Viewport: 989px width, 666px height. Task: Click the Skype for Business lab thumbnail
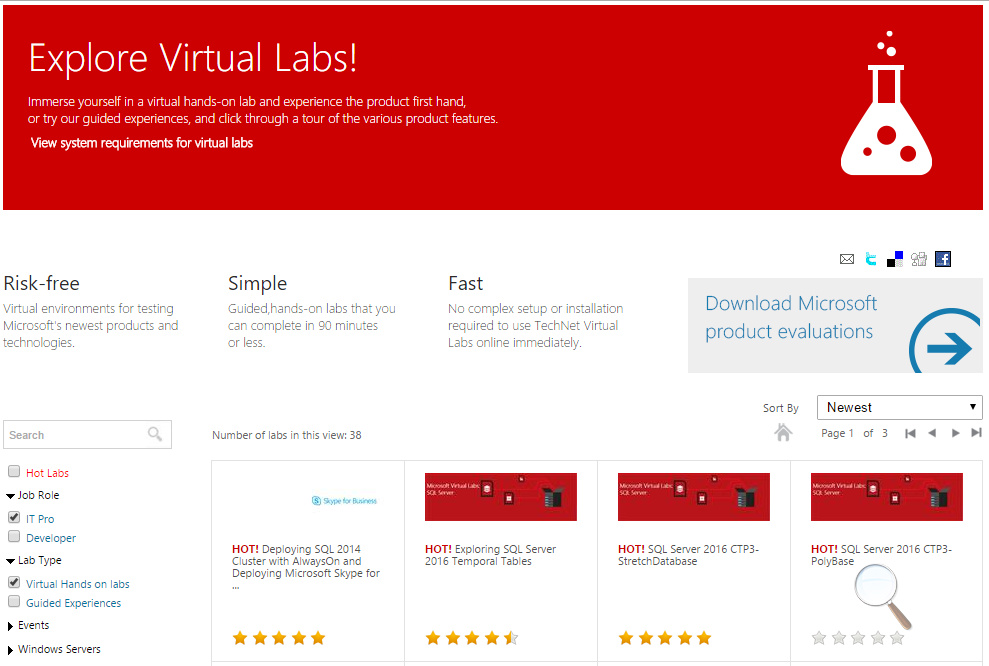click(344, 501)
